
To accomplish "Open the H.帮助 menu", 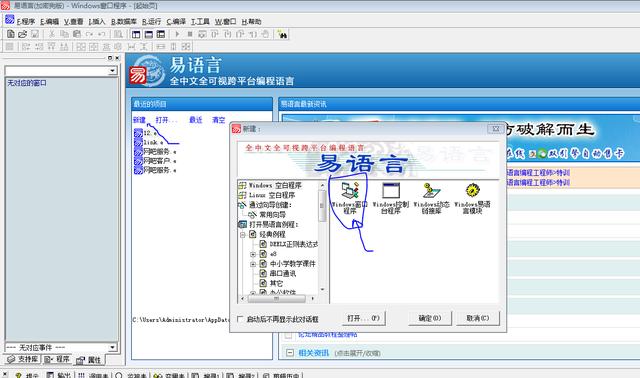I will tap(251, 22).
